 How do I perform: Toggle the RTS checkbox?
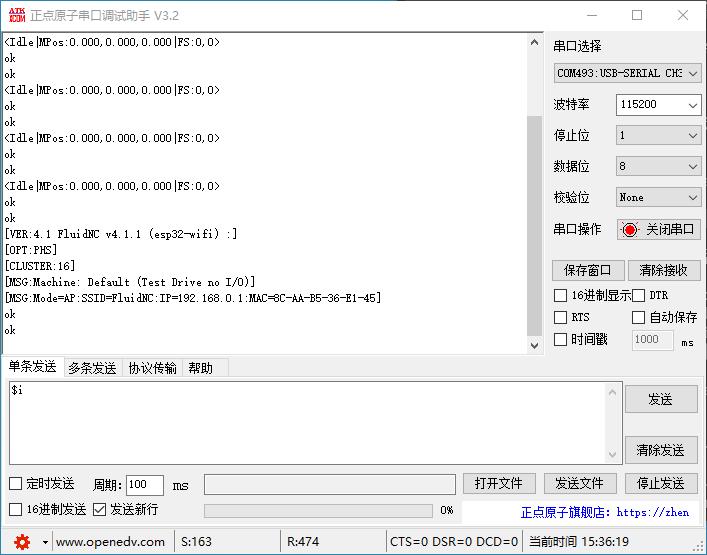point(560,317)
